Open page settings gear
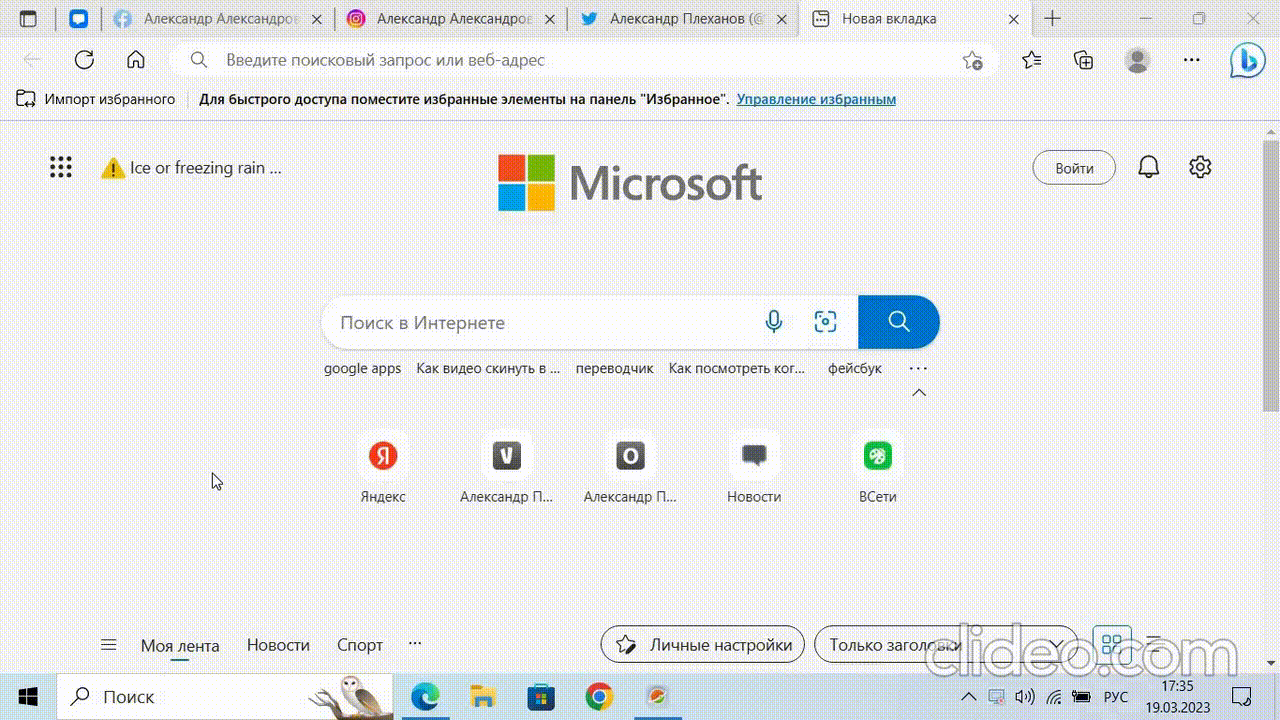The height and width of the screenshot is (720, 1280). (1200, 168)
